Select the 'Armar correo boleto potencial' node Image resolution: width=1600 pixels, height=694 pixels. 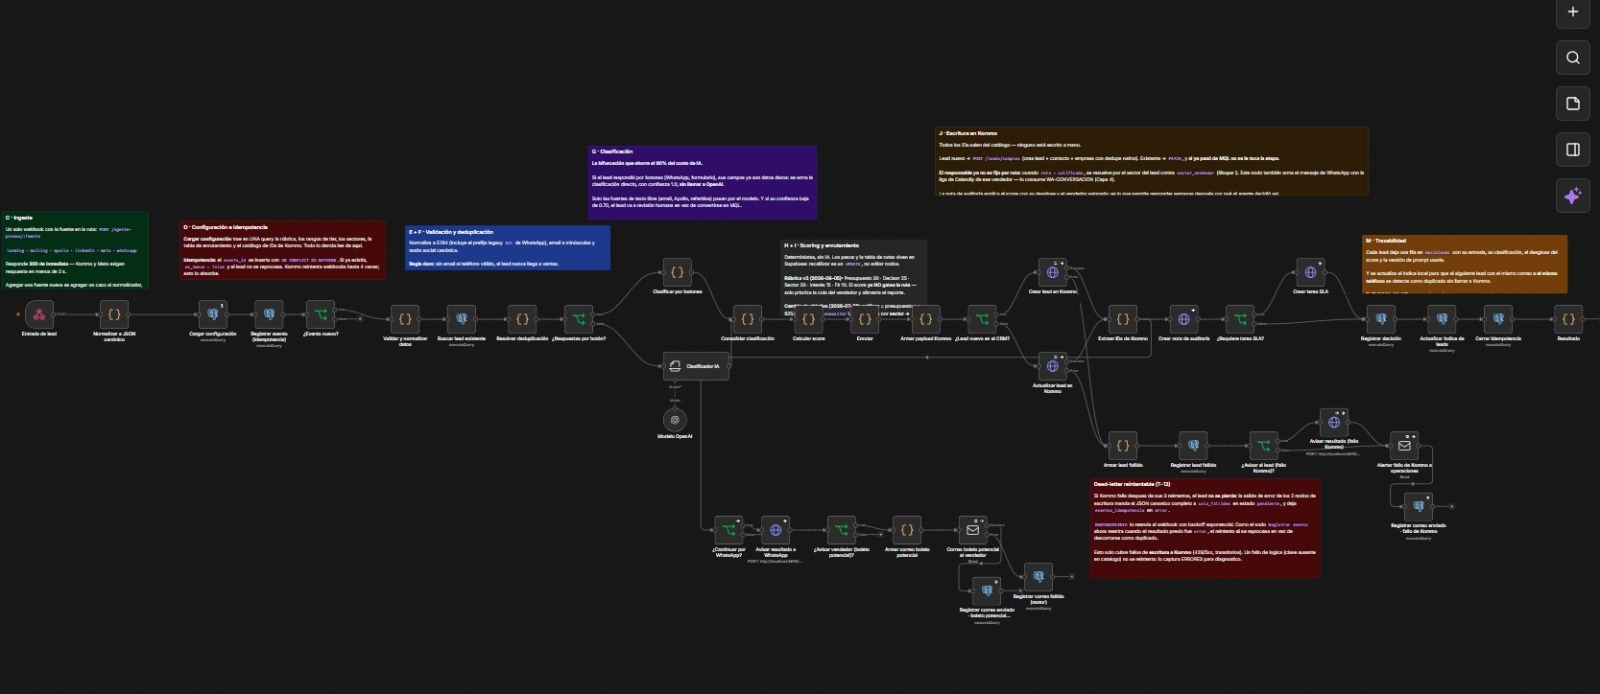pyautogui.click(x=907, y=530)
